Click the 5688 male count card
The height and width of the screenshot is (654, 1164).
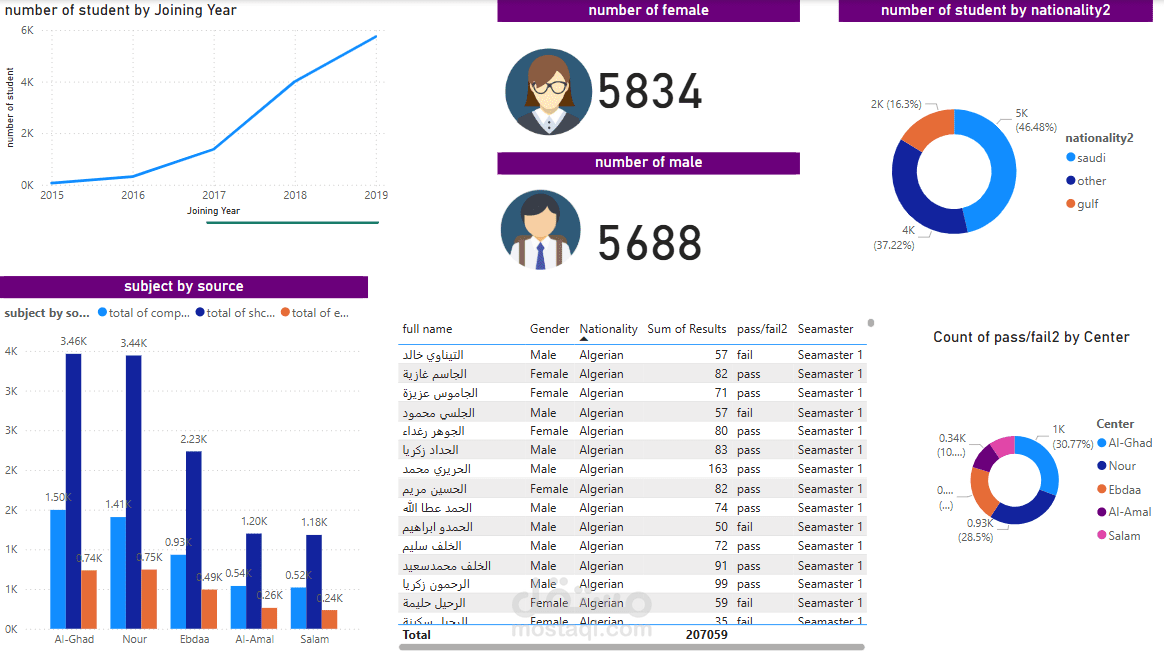650,243
